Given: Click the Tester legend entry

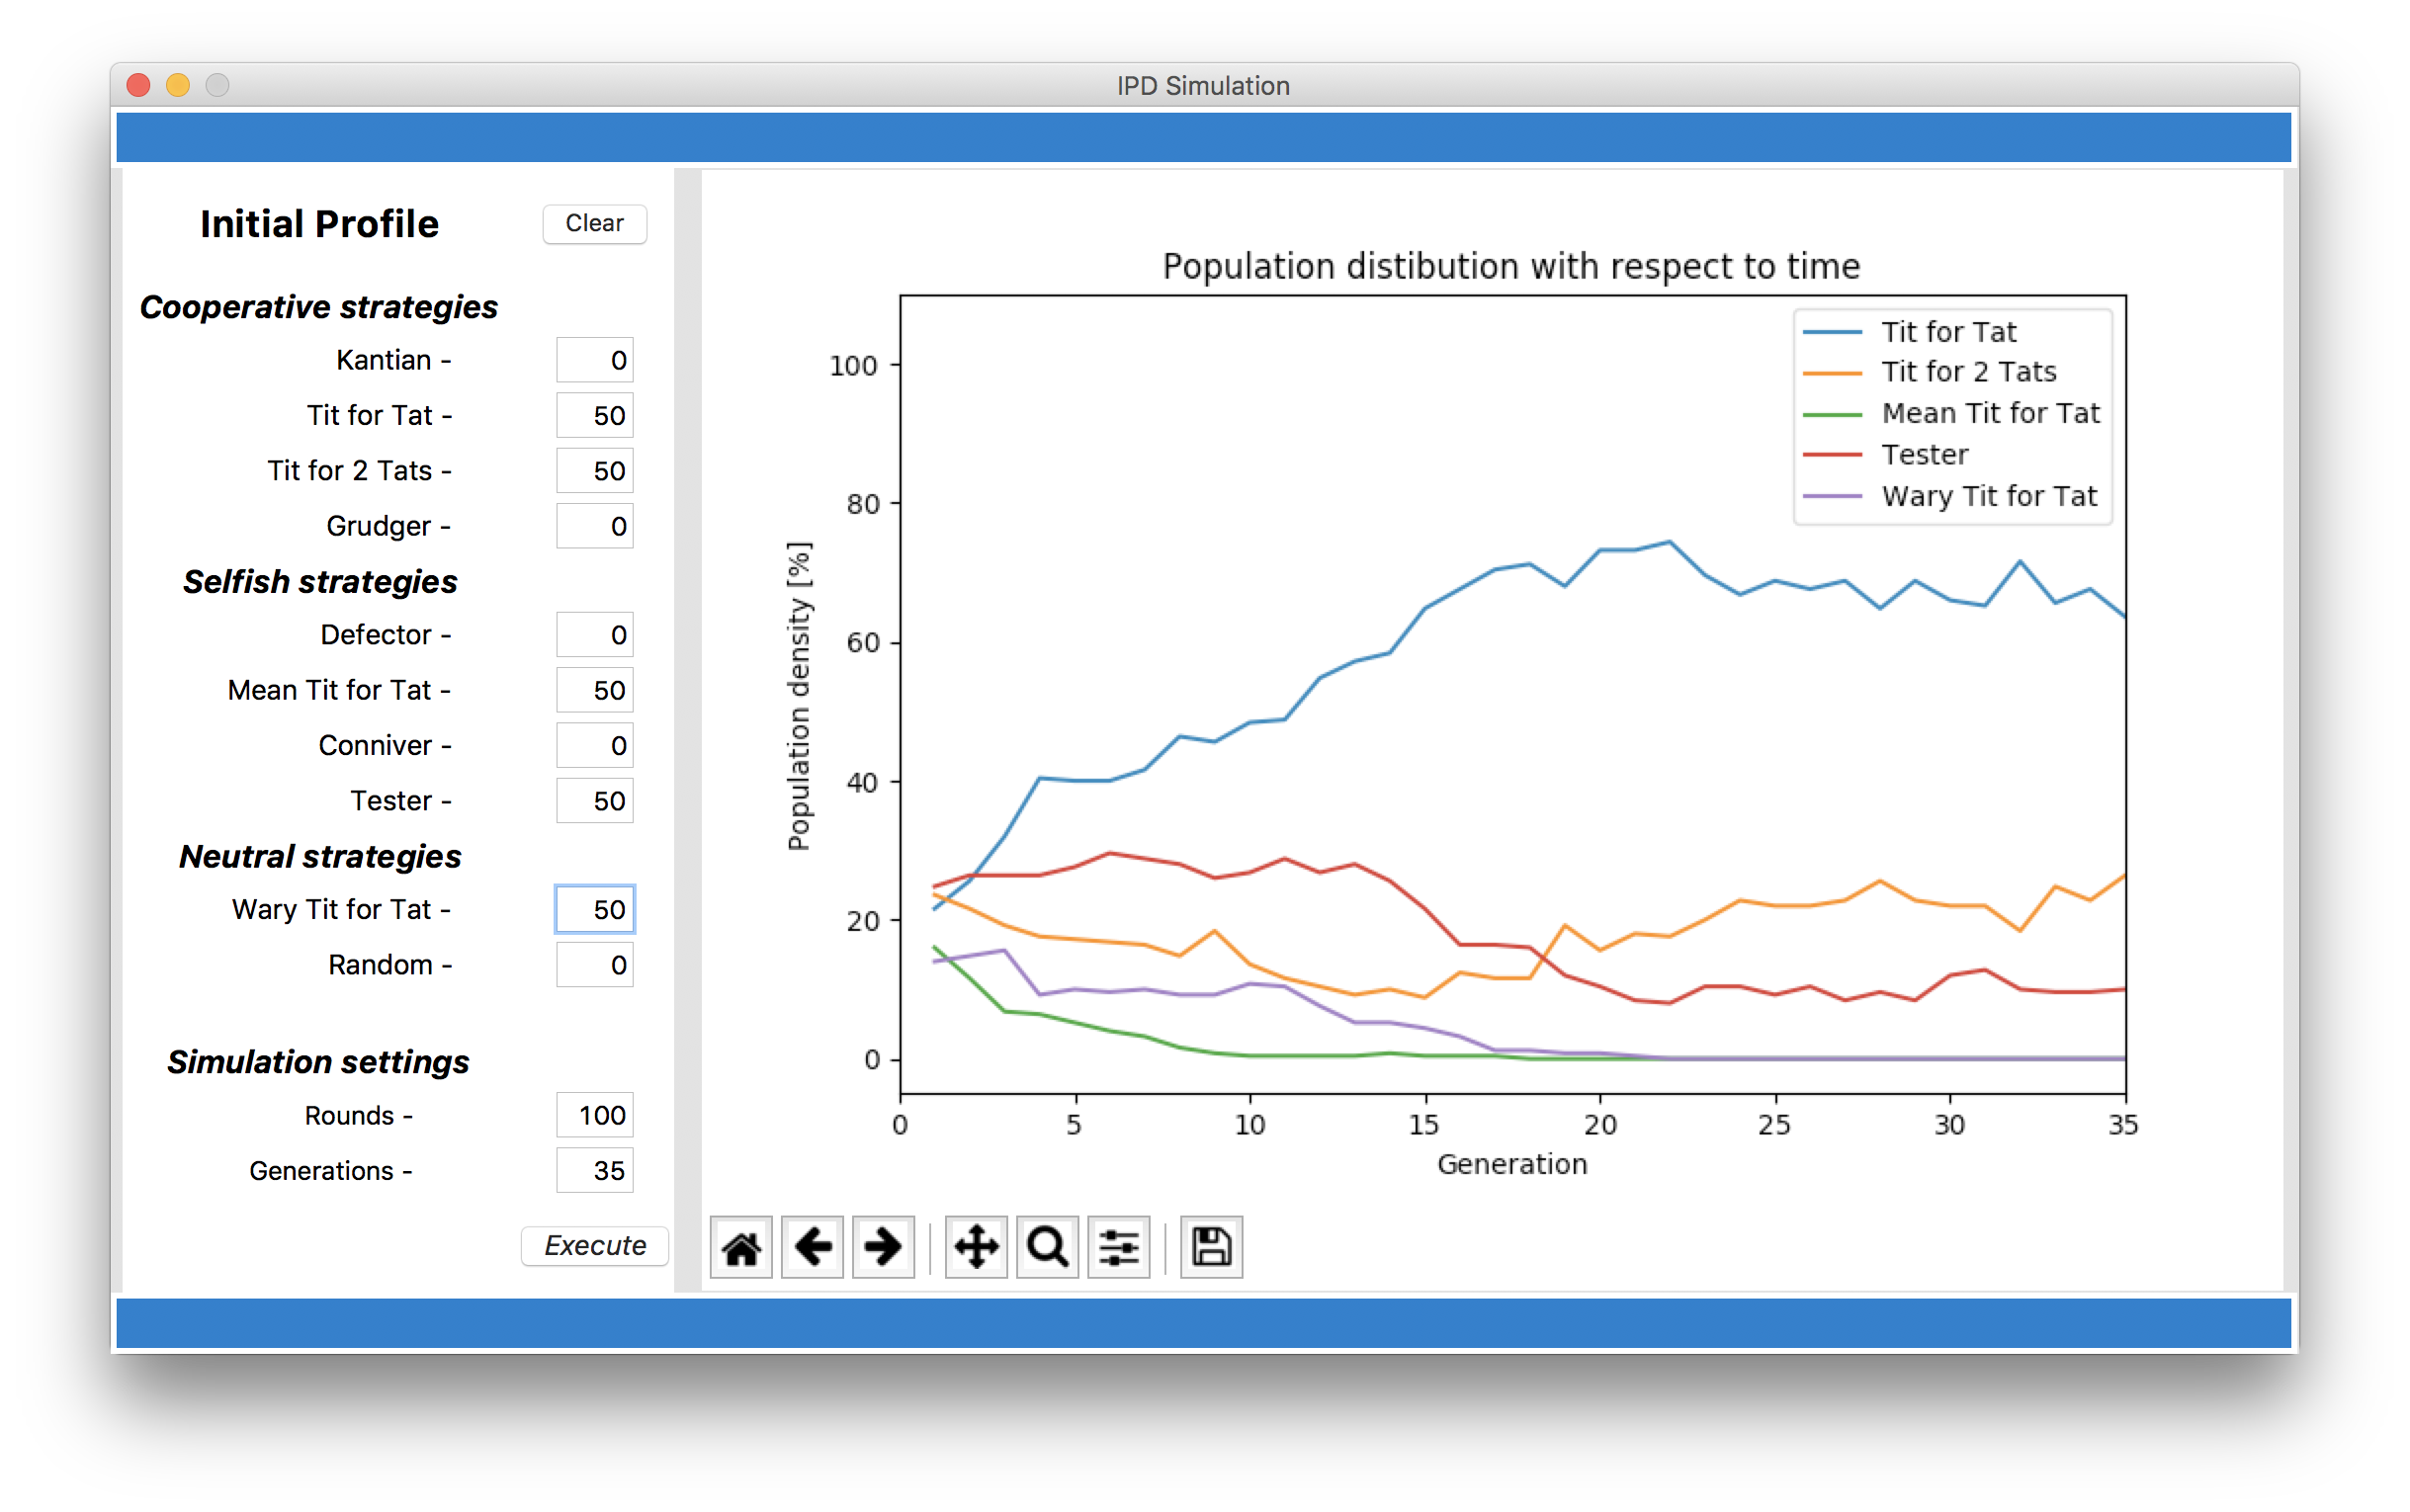Looking at the screenshot, I should pyautogui.click(x=1885, y=455).
